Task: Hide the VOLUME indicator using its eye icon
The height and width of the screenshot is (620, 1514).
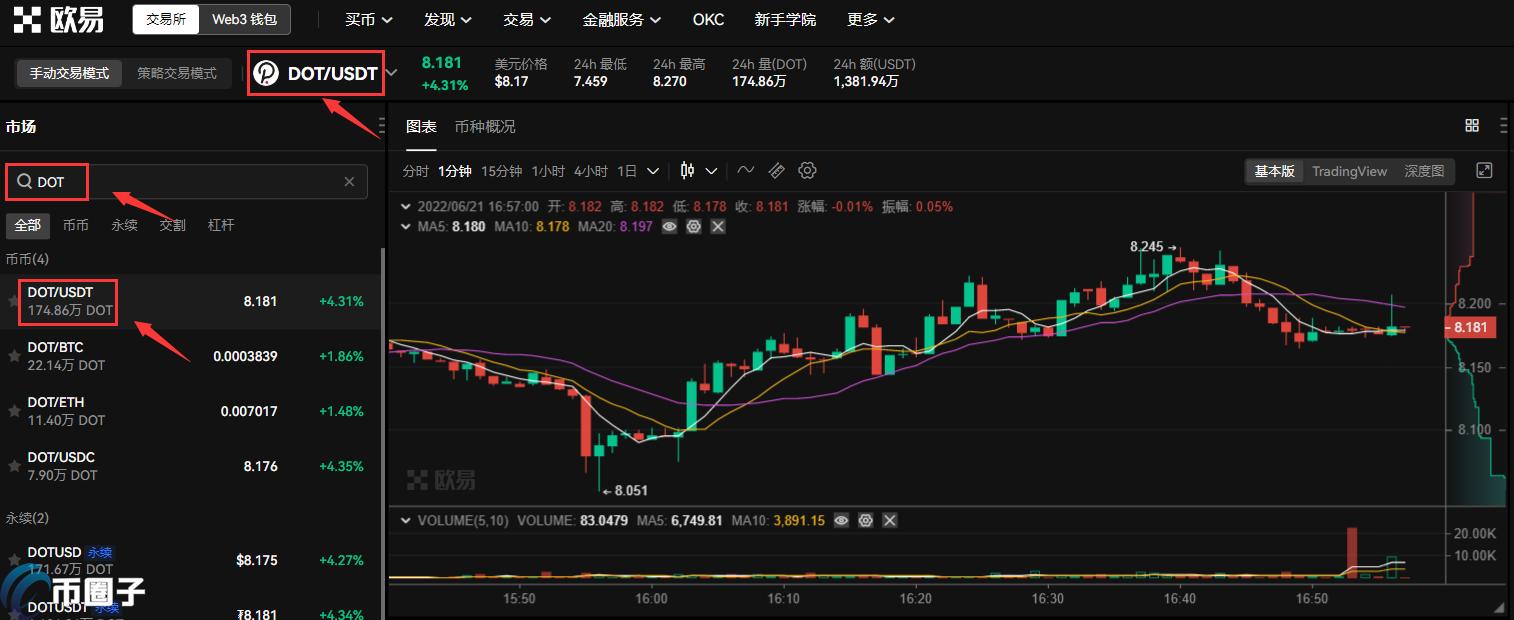Action: [841, 520]
